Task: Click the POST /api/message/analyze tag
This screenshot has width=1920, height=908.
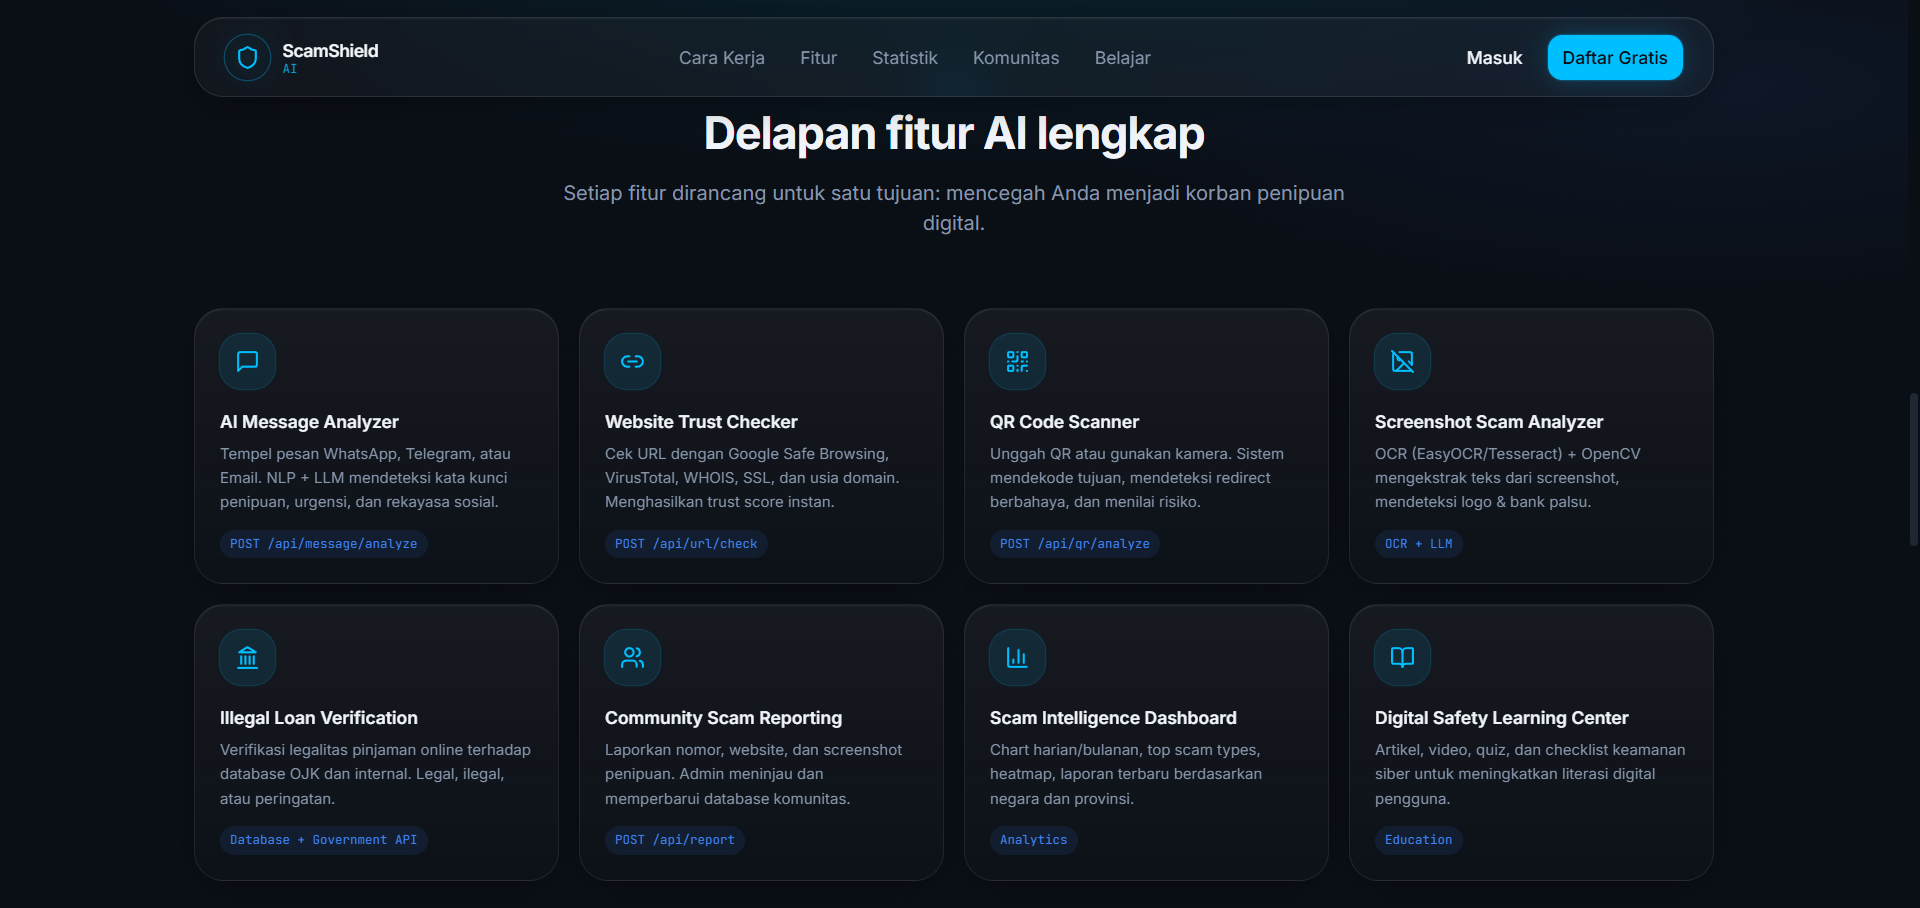Action: coord(323,544)
